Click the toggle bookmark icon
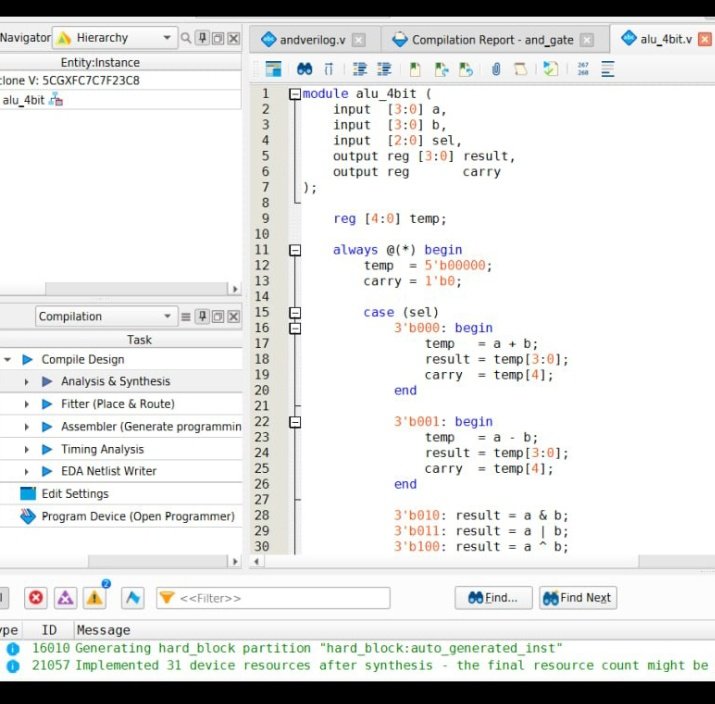Viewport: 715px width, 704px height. [x=415, y=69]
